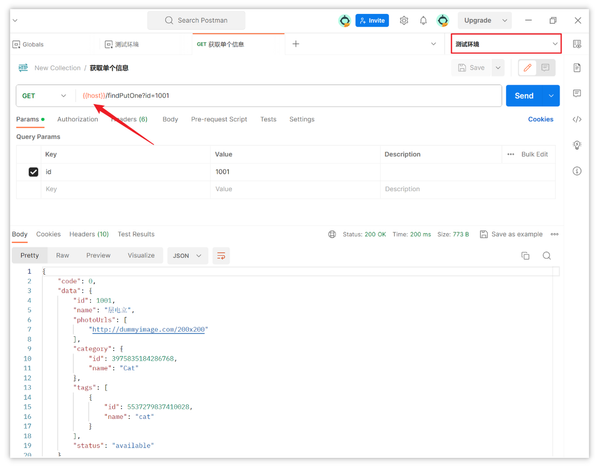Toggle line wrap in response viewer

tap(221, 256)
